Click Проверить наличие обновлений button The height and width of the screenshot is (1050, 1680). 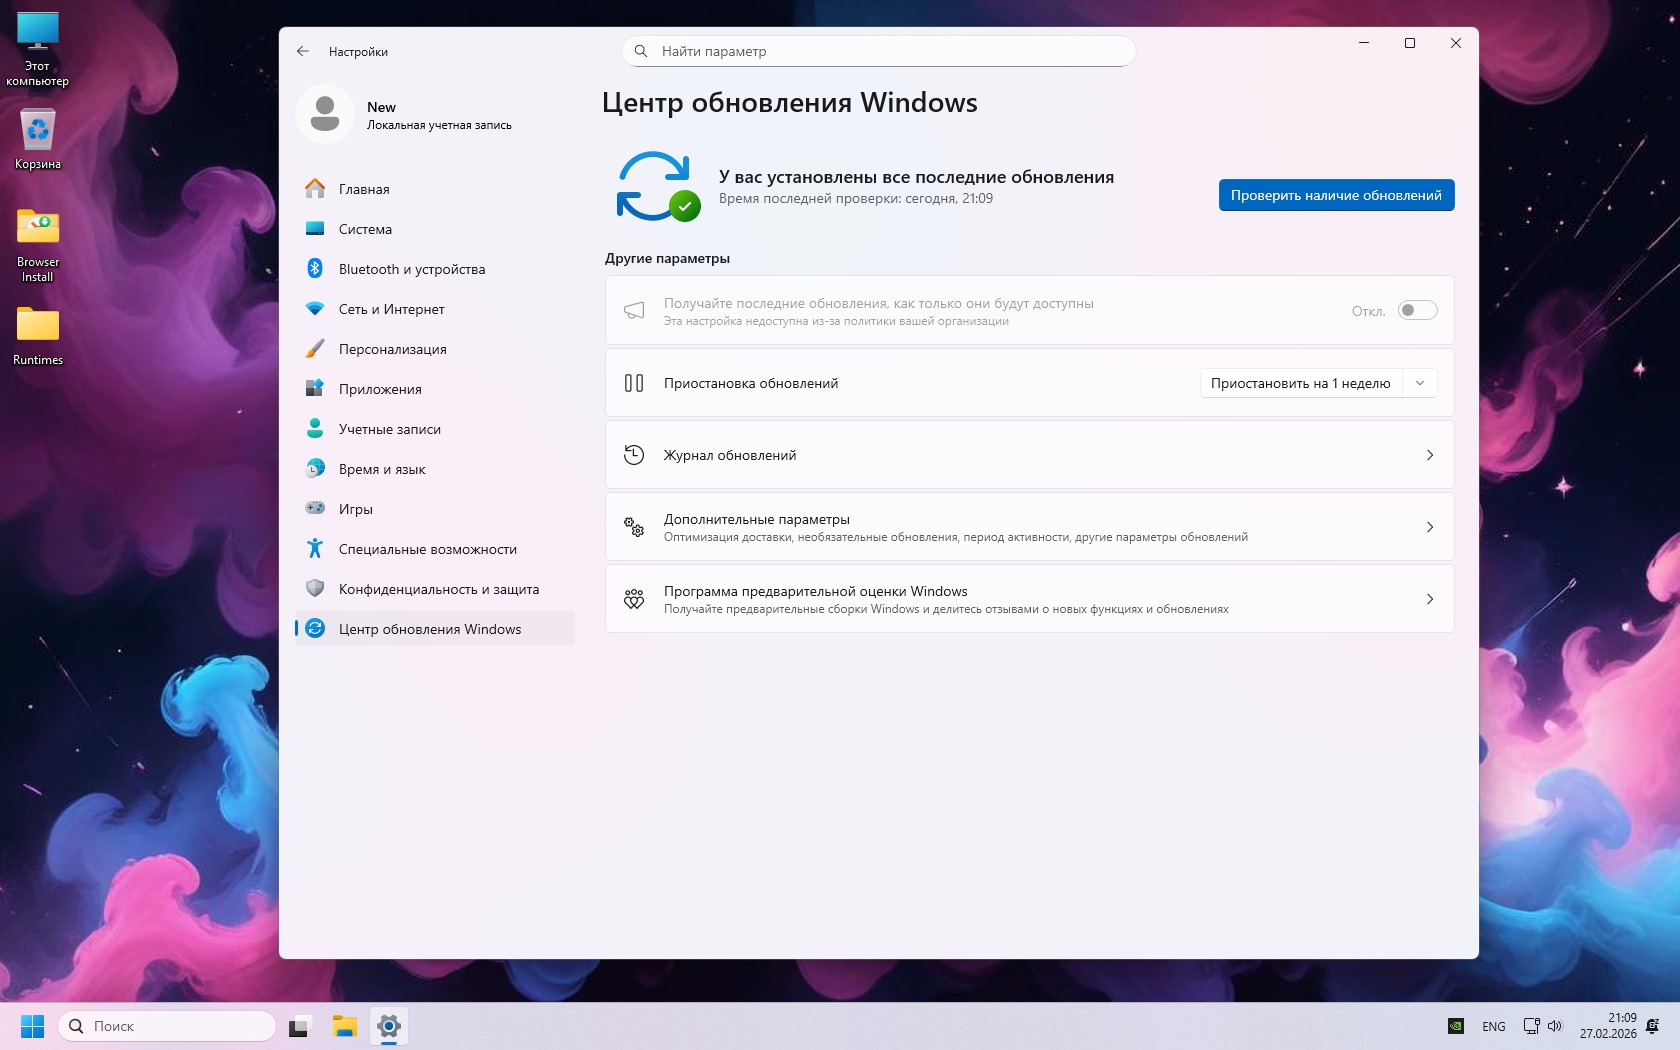1336,195
